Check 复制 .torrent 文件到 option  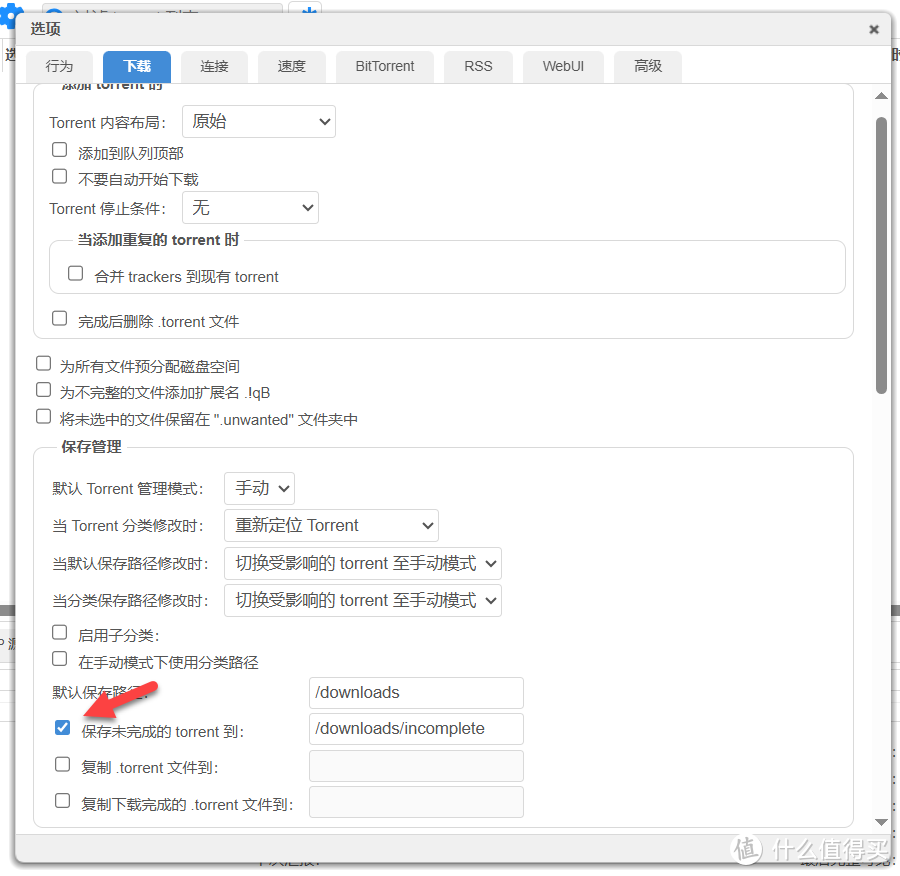tap(63, 765)
